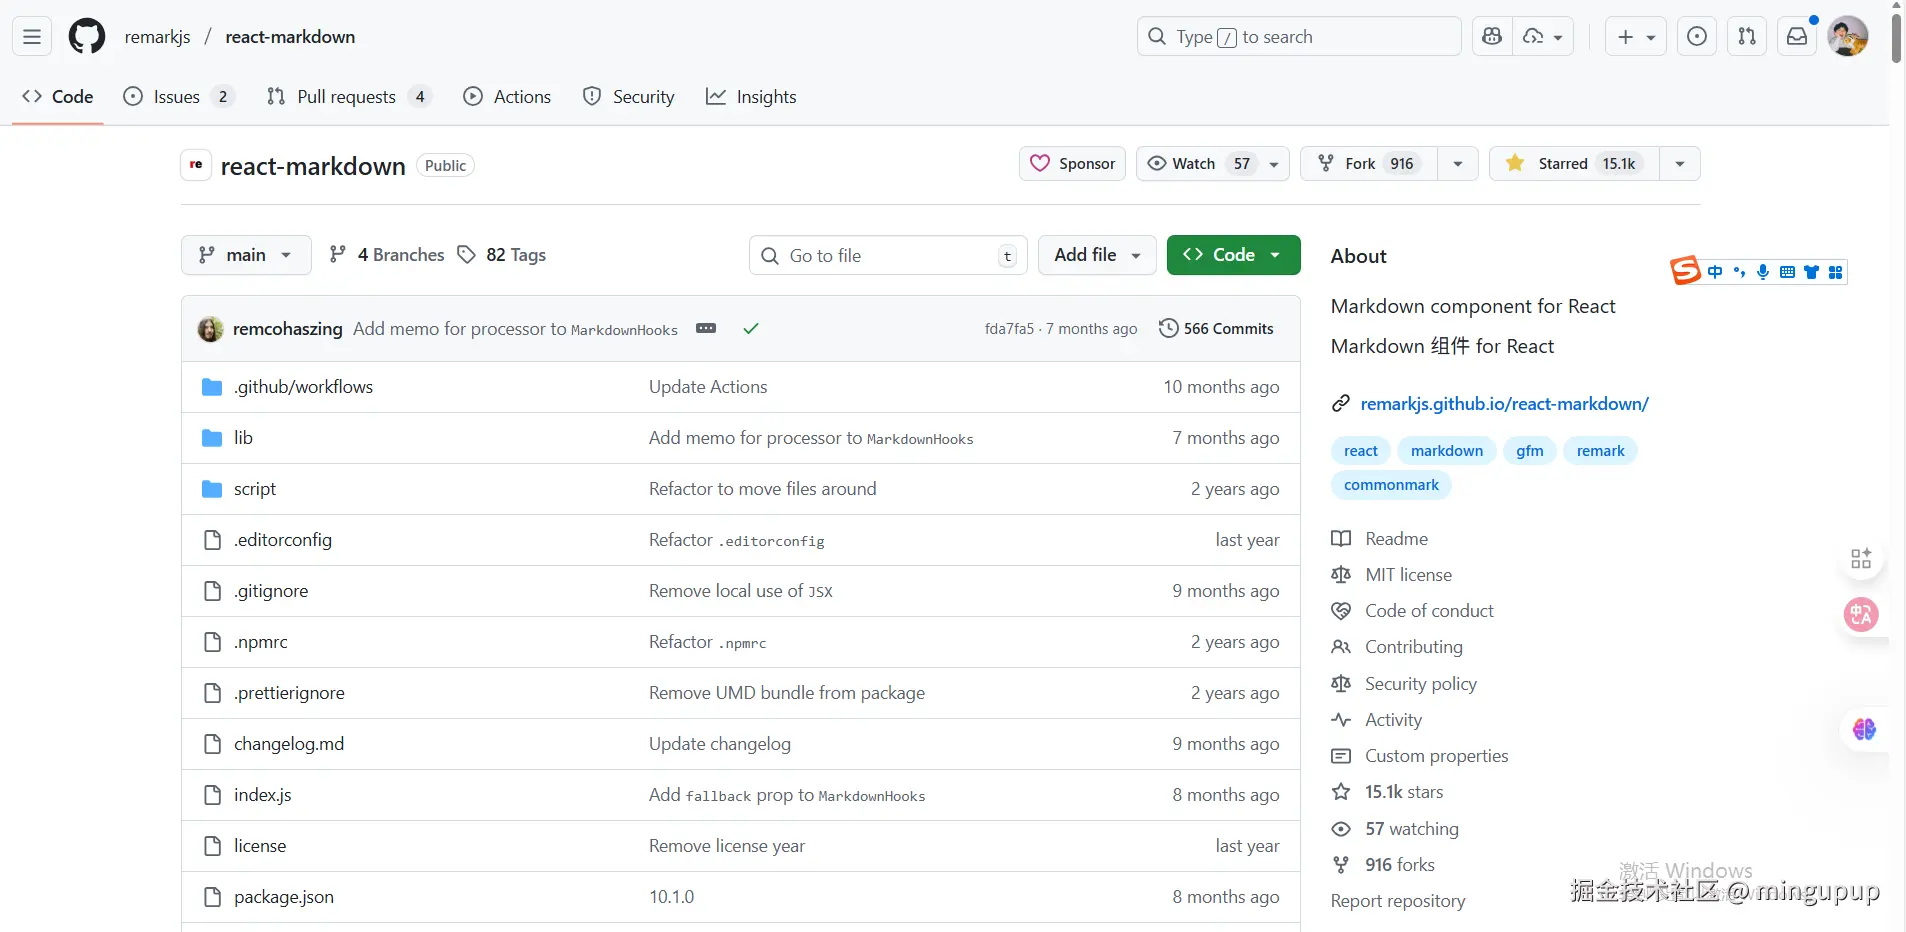Click the react-markdown repository avatar icon
The image size is (1906, 932).
[x=196, y=165]
